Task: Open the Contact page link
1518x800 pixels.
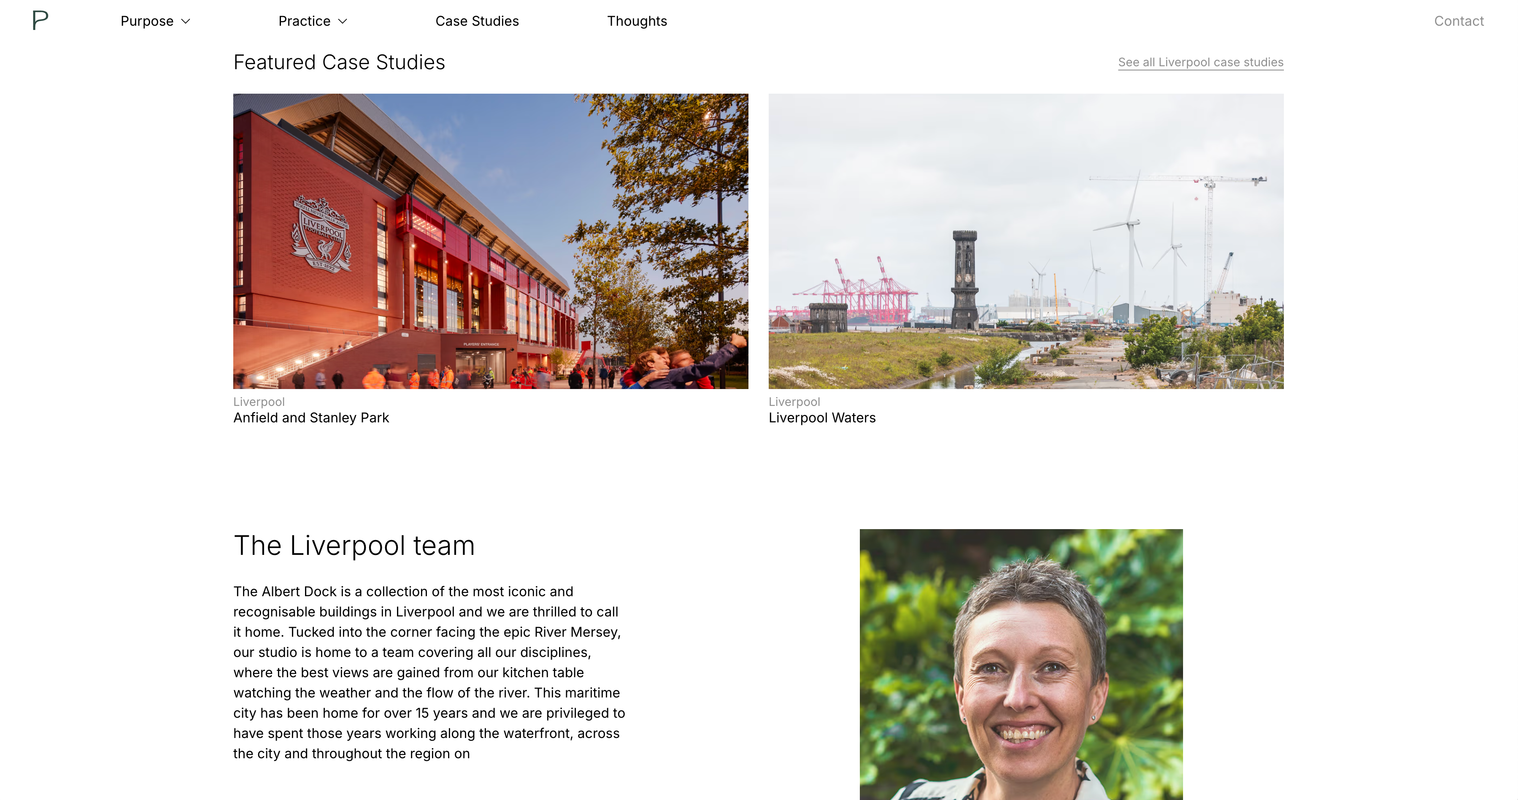Action: (1459, 21)
